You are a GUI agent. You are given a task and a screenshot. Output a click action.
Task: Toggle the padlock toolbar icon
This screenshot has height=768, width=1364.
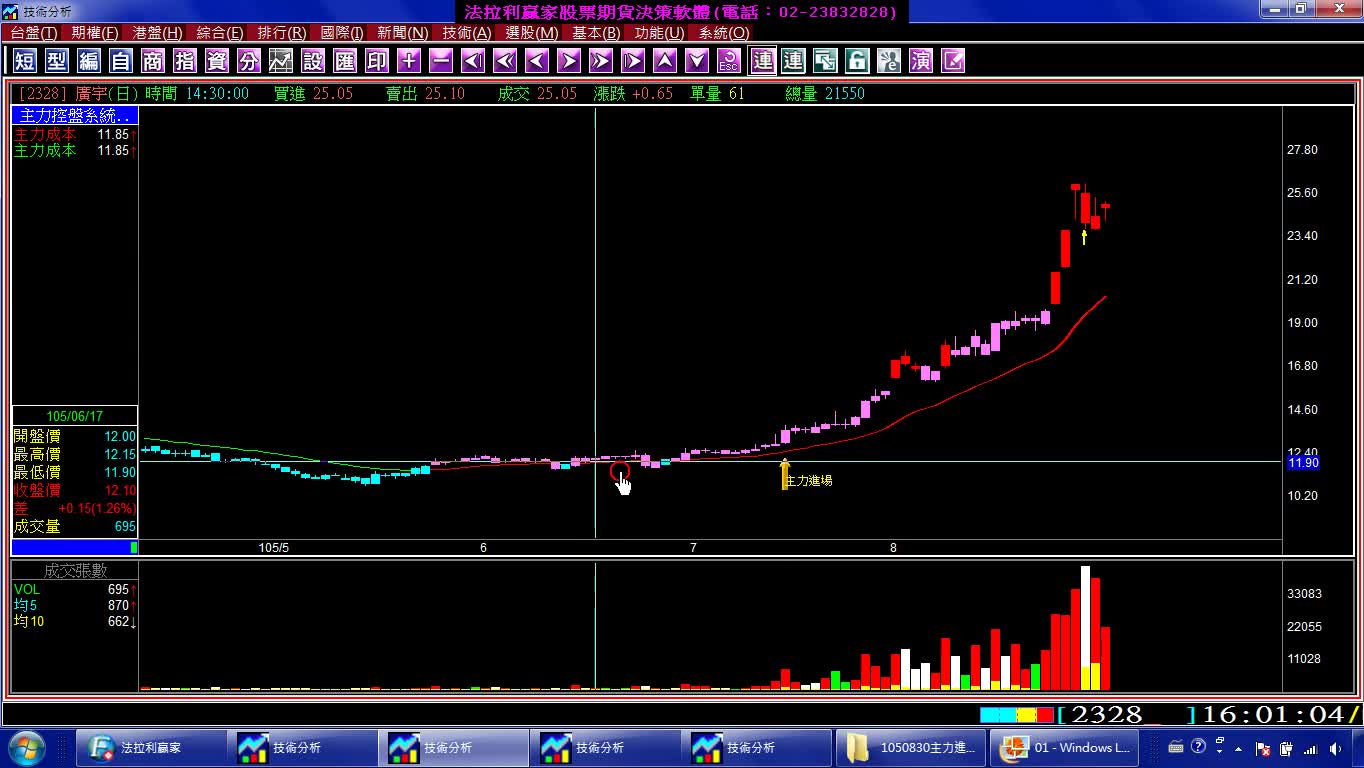coord(857,61)
